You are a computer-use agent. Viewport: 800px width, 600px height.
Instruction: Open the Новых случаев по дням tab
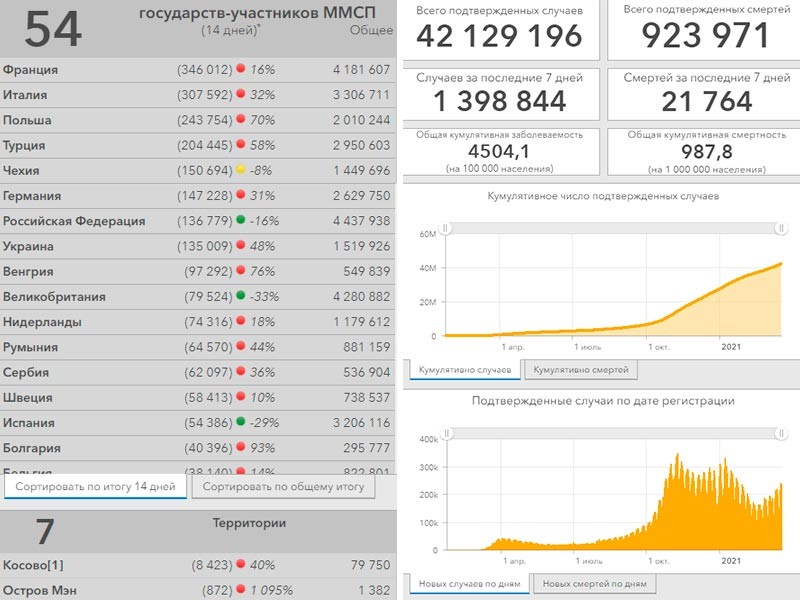coord(468,584)
